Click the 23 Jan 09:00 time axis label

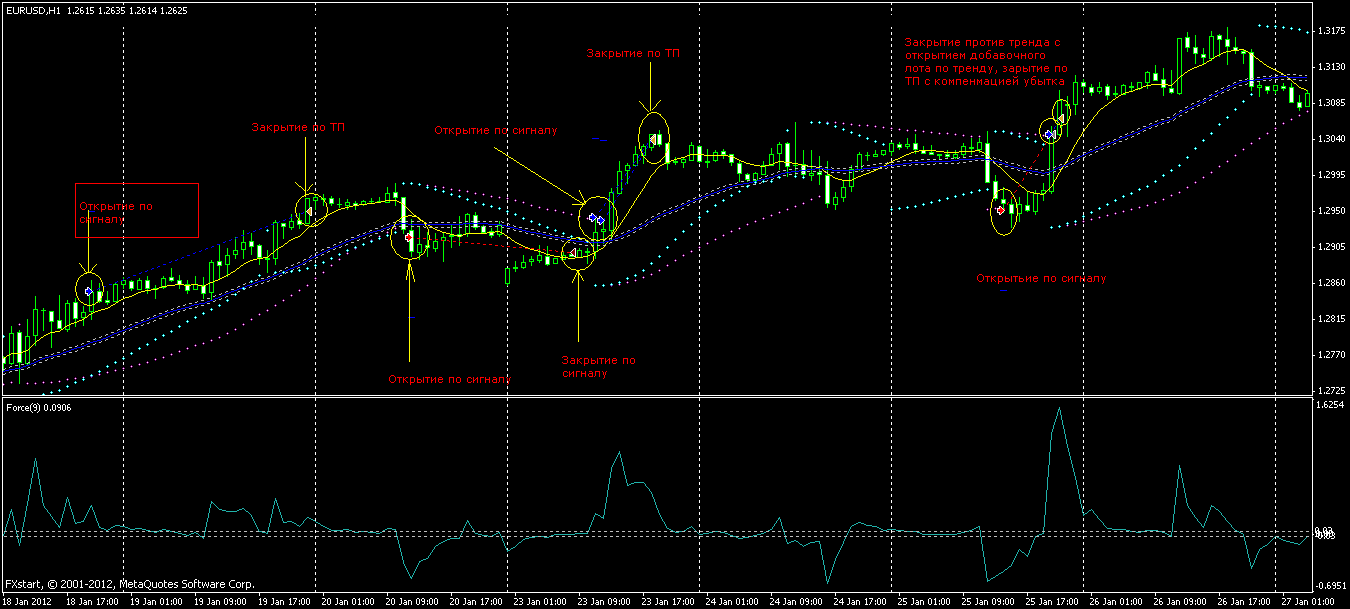(x=605, y=602)
